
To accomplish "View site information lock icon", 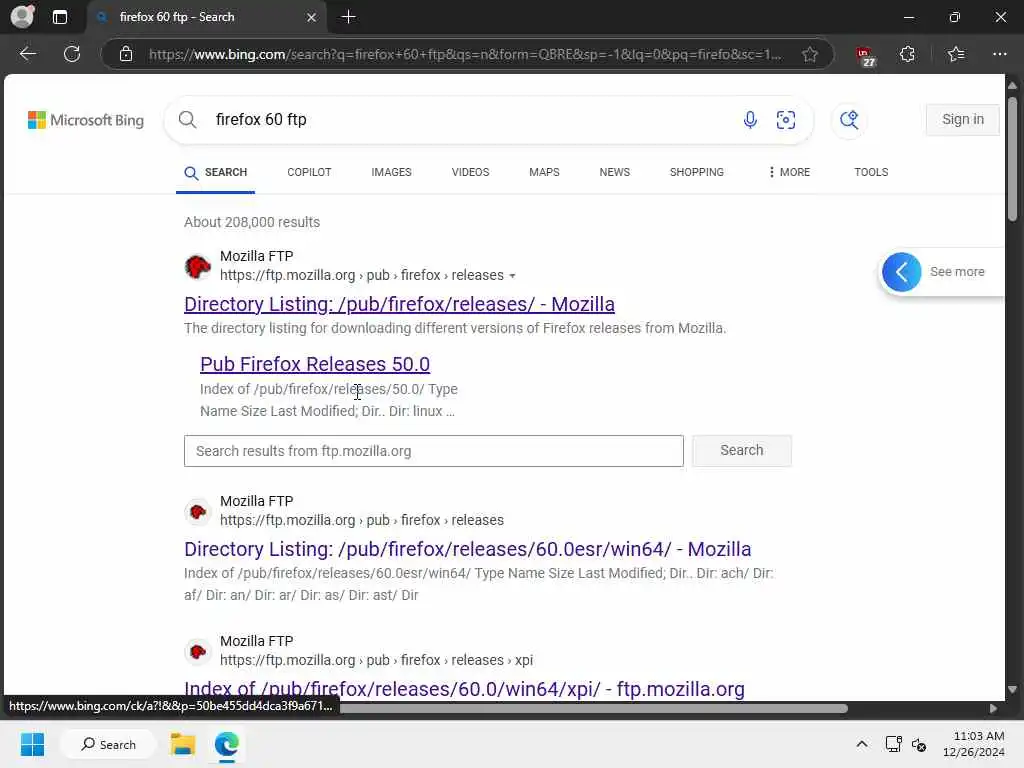I will coord(126,54).
